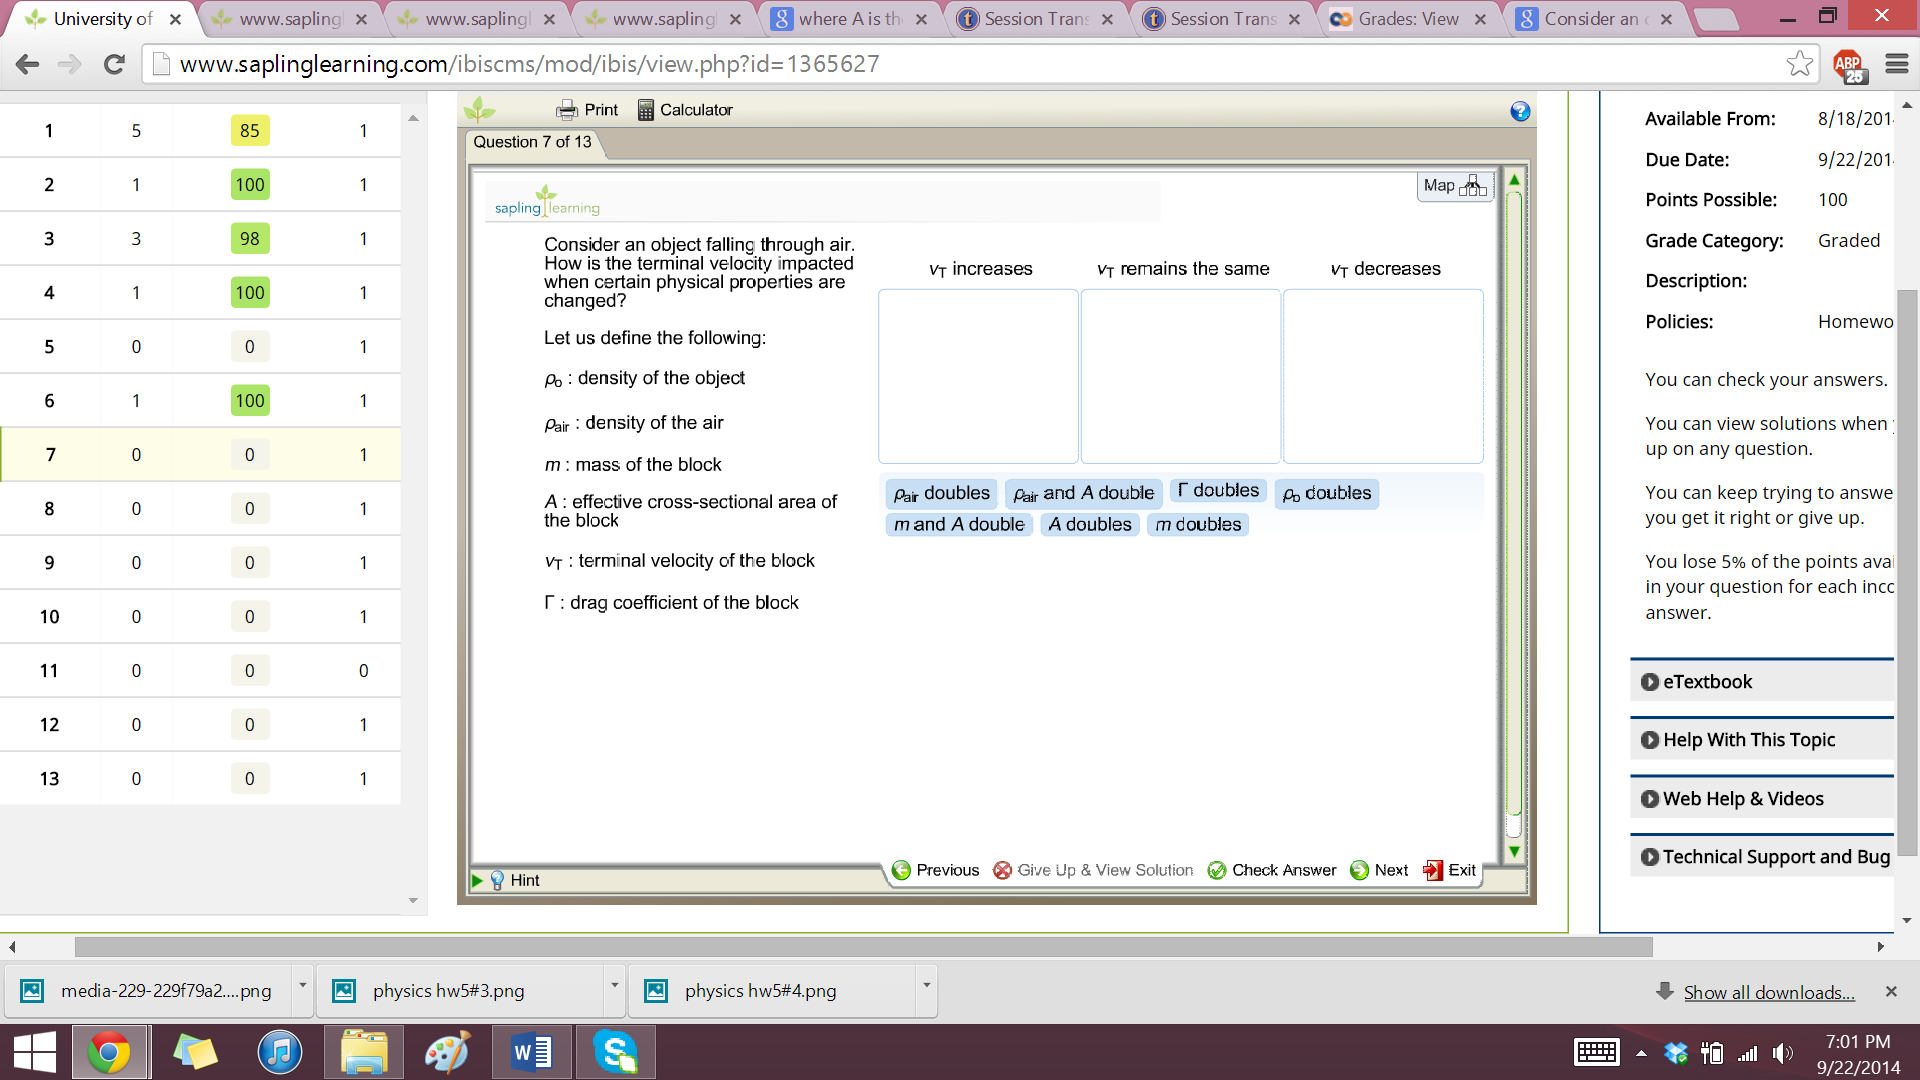Click the page horizontal scrollbar
This screenshot has width=1920, height=1080.
coord(862,946)
